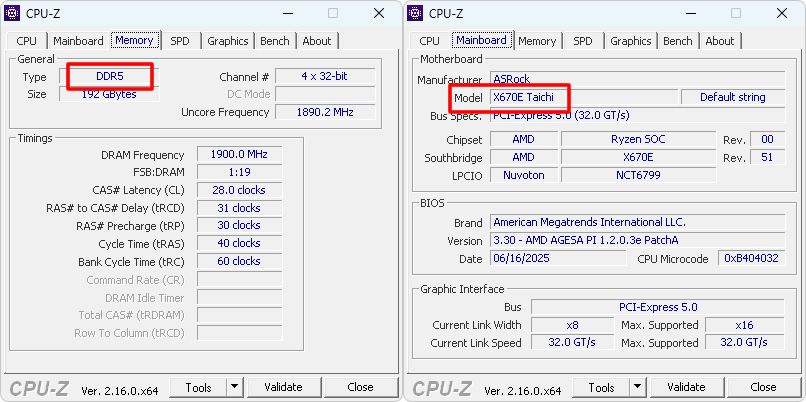Viewport: 806px width, 402px height.
Task: Click Southbridge Rev. 51 value
Action: point(767,157)
